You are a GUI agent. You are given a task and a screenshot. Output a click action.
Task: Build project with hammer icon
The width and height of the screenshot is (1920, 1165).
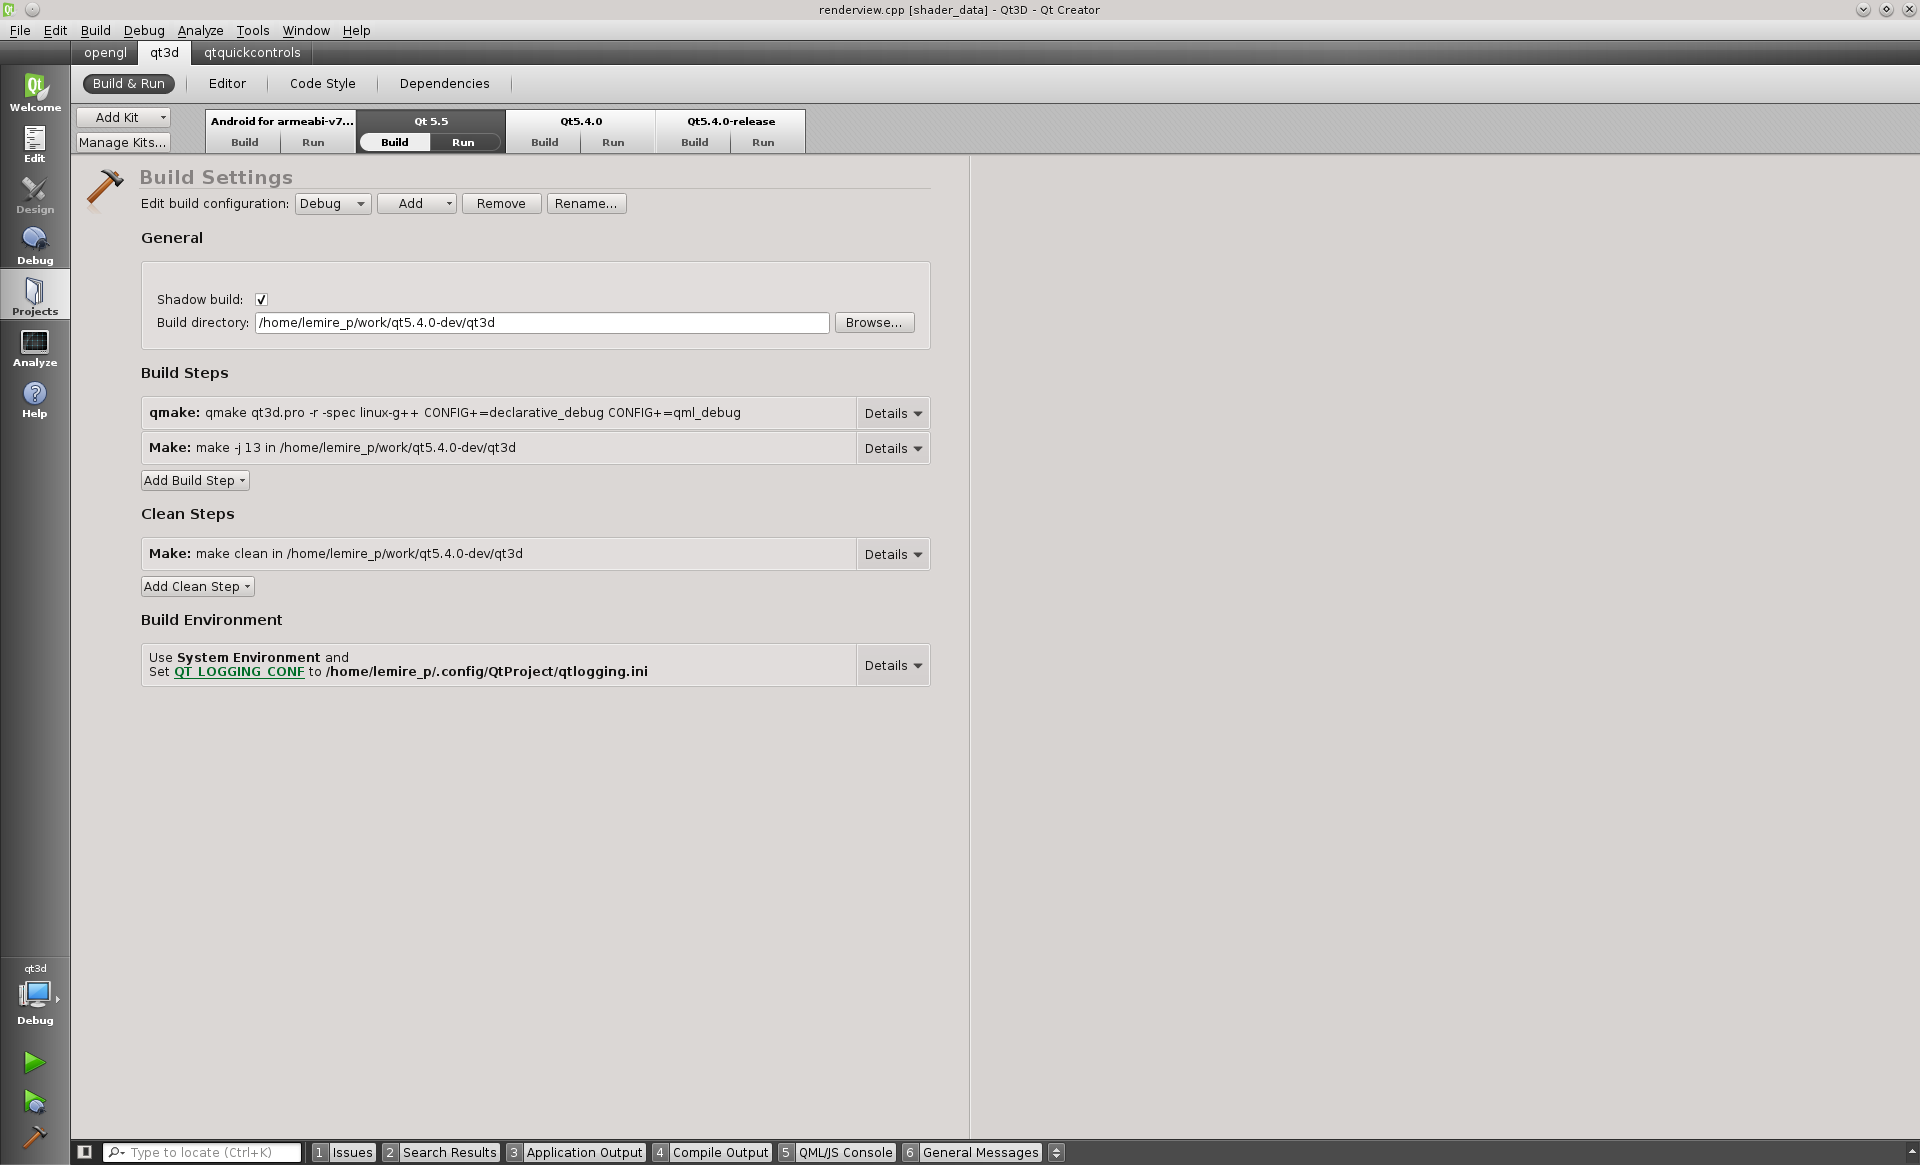pos(35,1137)
